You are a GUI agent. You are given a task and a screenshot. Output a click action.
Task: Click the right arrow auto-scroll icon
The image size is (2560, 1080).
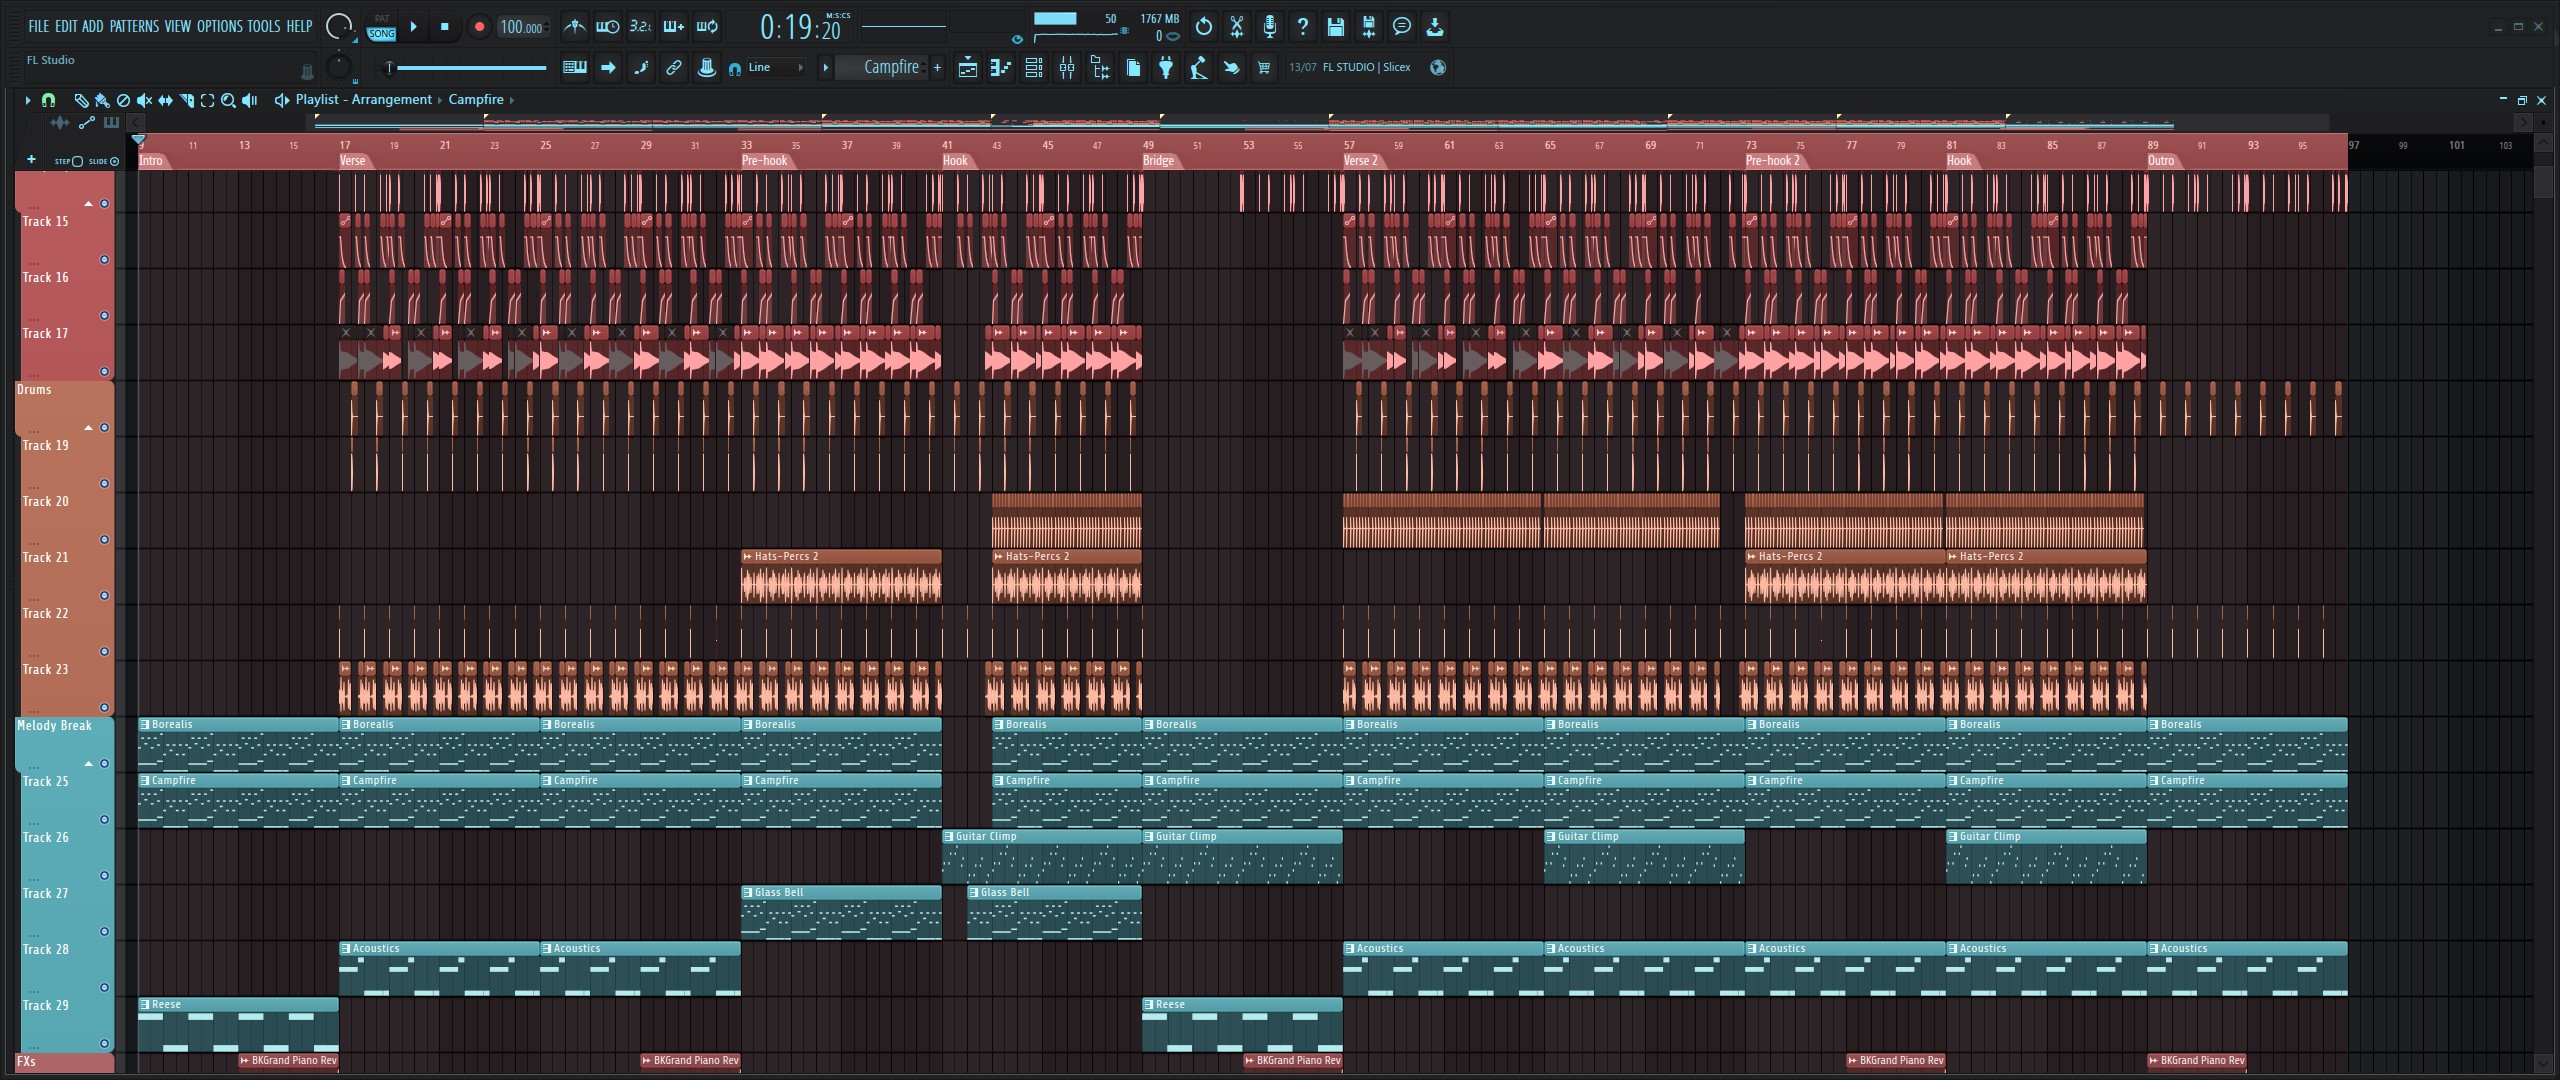point(607,67)
